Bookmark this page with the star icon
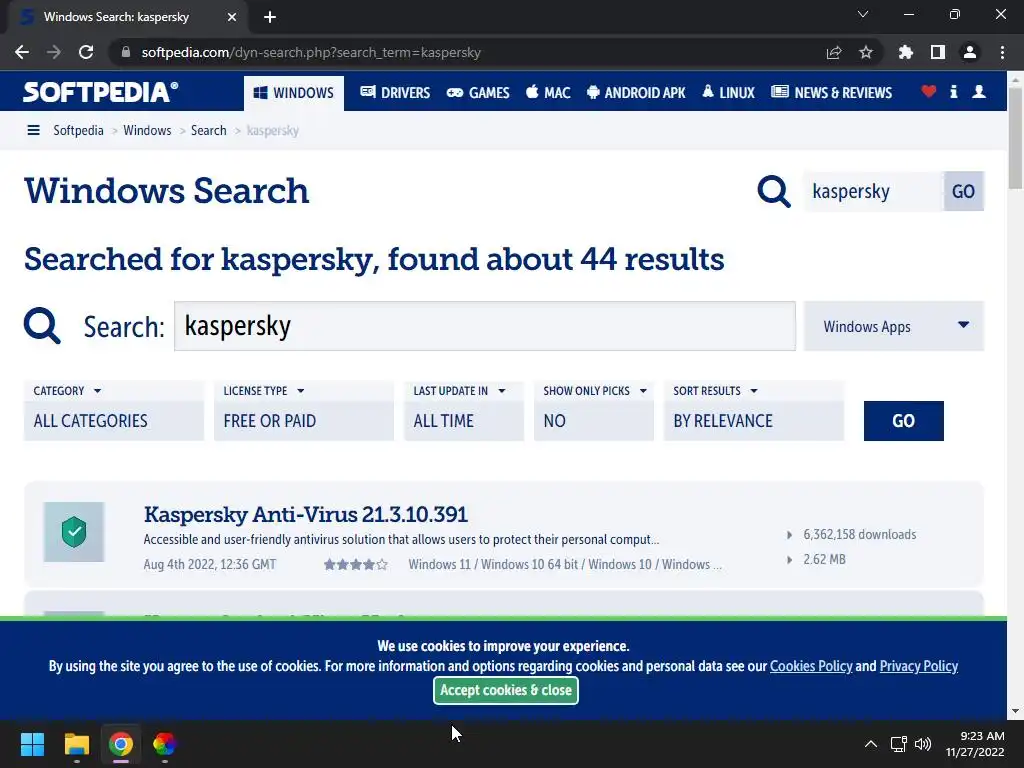This screenshot has width=1024, height=768. pos(865,52)
